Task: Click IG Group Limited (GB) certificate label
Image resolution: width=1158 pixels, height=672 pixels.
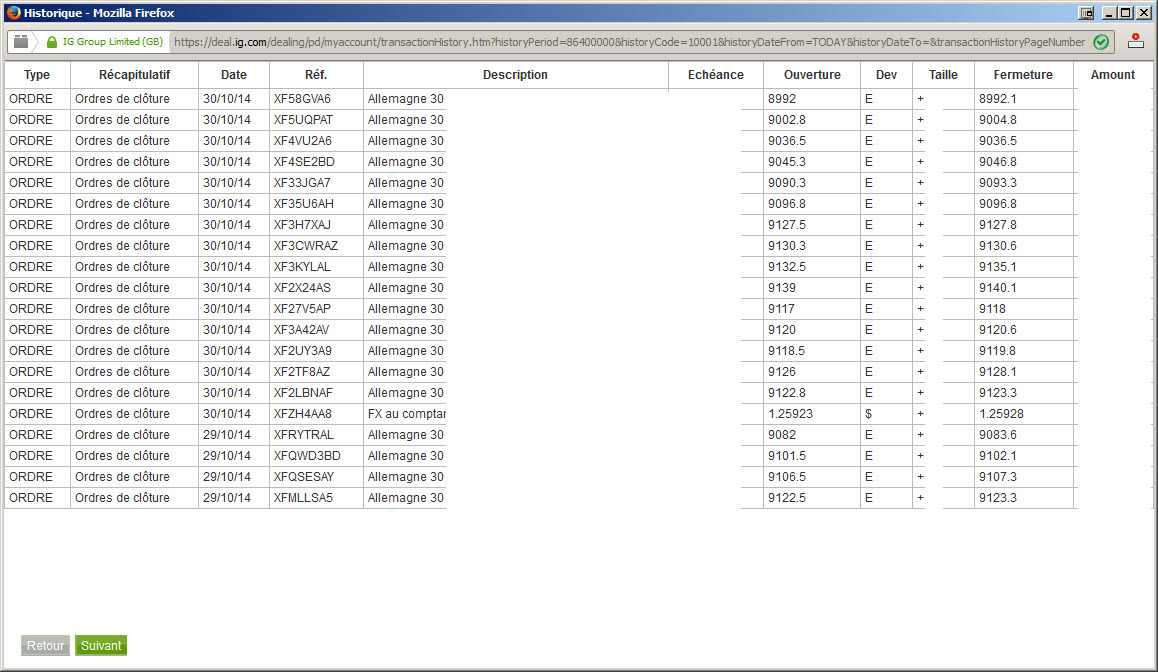Action: tap(113, 41)
